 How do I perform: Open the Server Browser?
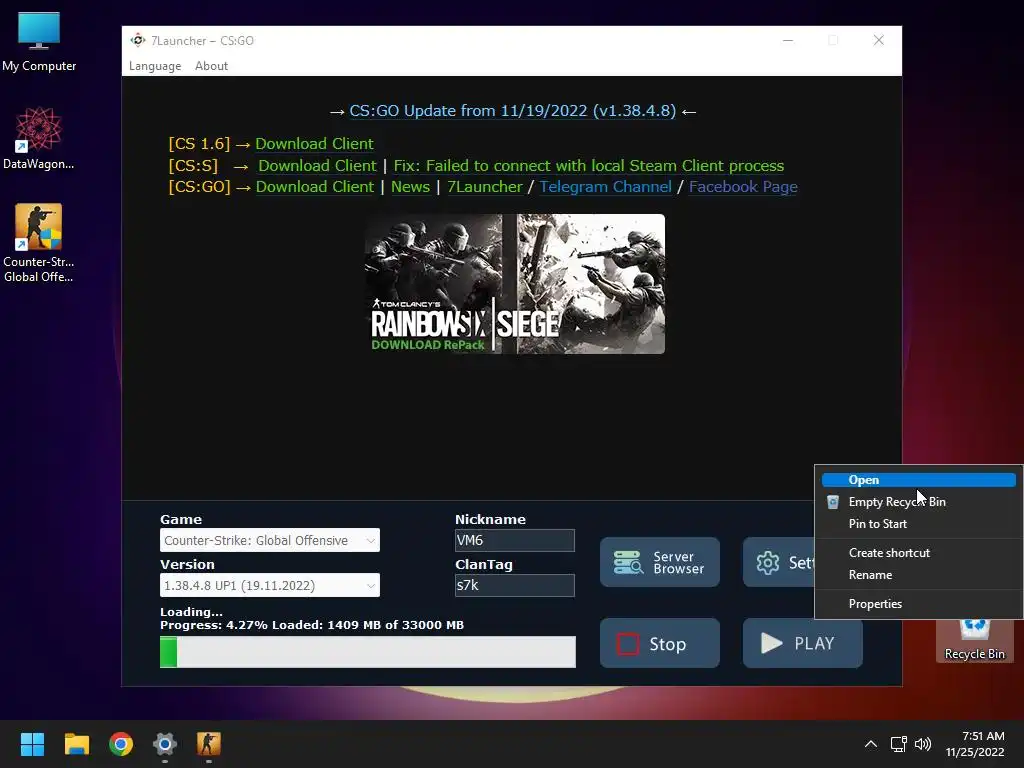pyautogui.click(x=660, y=562)
